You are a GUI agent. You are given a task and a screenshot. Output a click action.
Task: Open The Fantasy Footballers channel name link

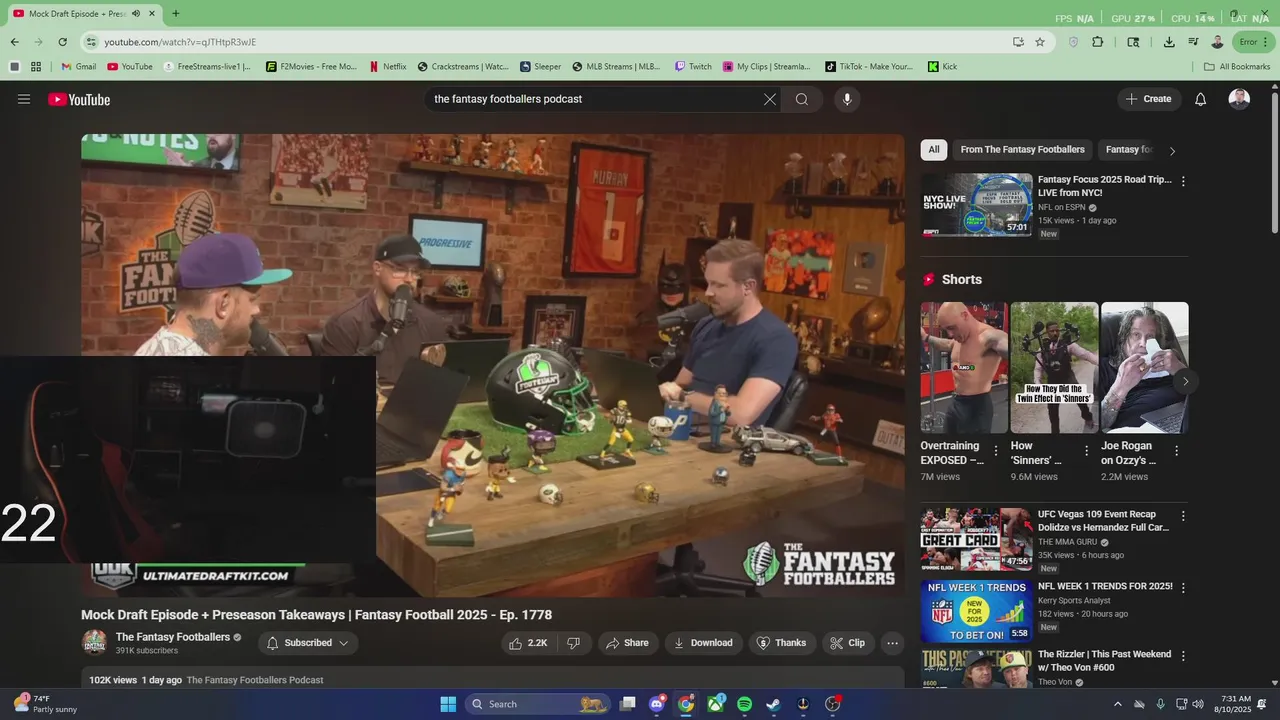[173, 637]
